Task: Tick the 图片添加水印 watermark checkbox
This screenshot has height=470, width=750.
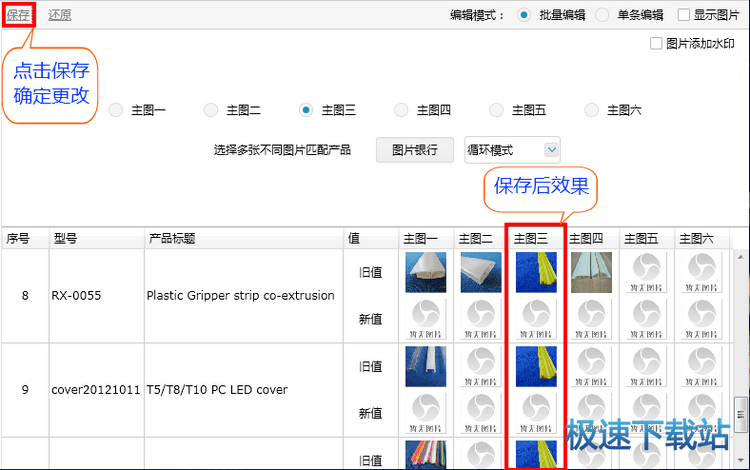Action: (x=656, y=44)
